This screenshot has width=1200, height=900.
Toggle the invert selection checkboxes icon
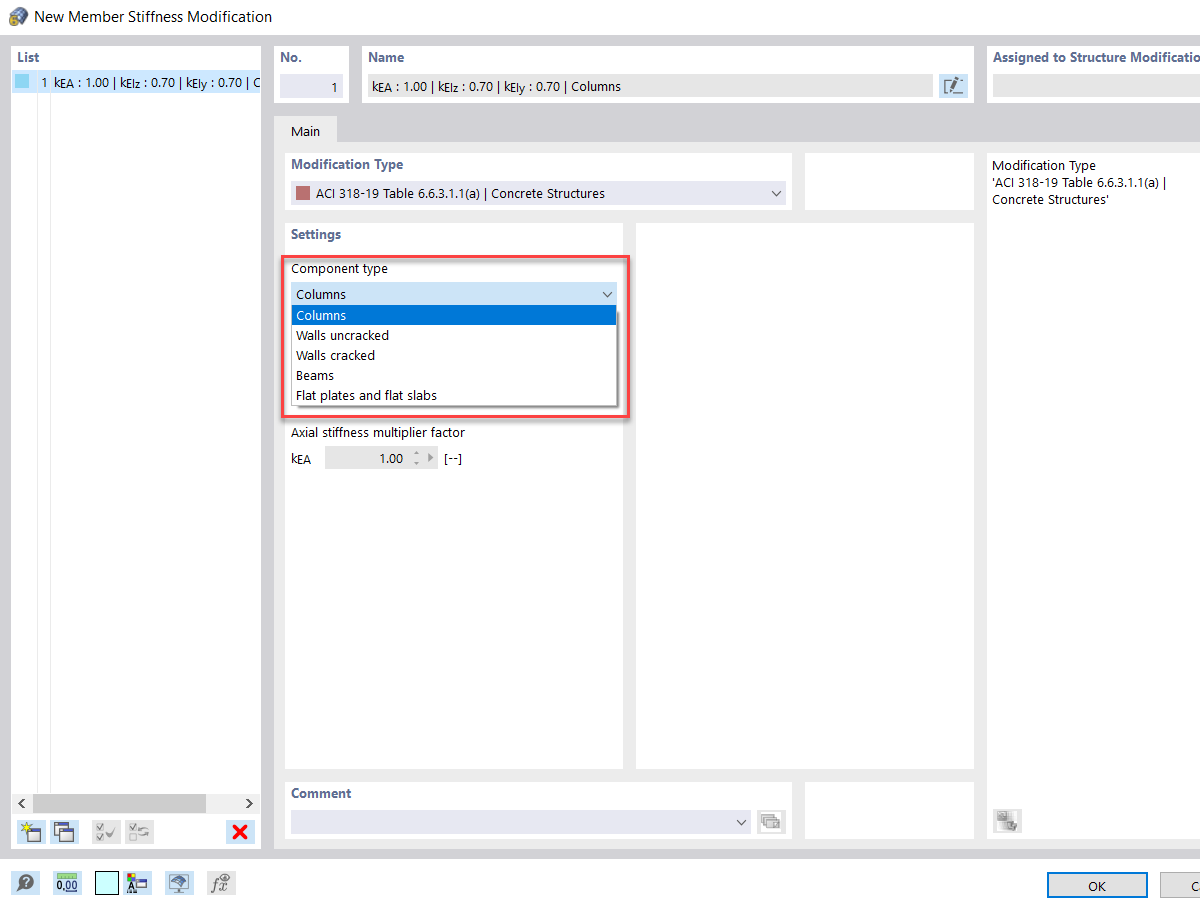[x=138, y=831]
